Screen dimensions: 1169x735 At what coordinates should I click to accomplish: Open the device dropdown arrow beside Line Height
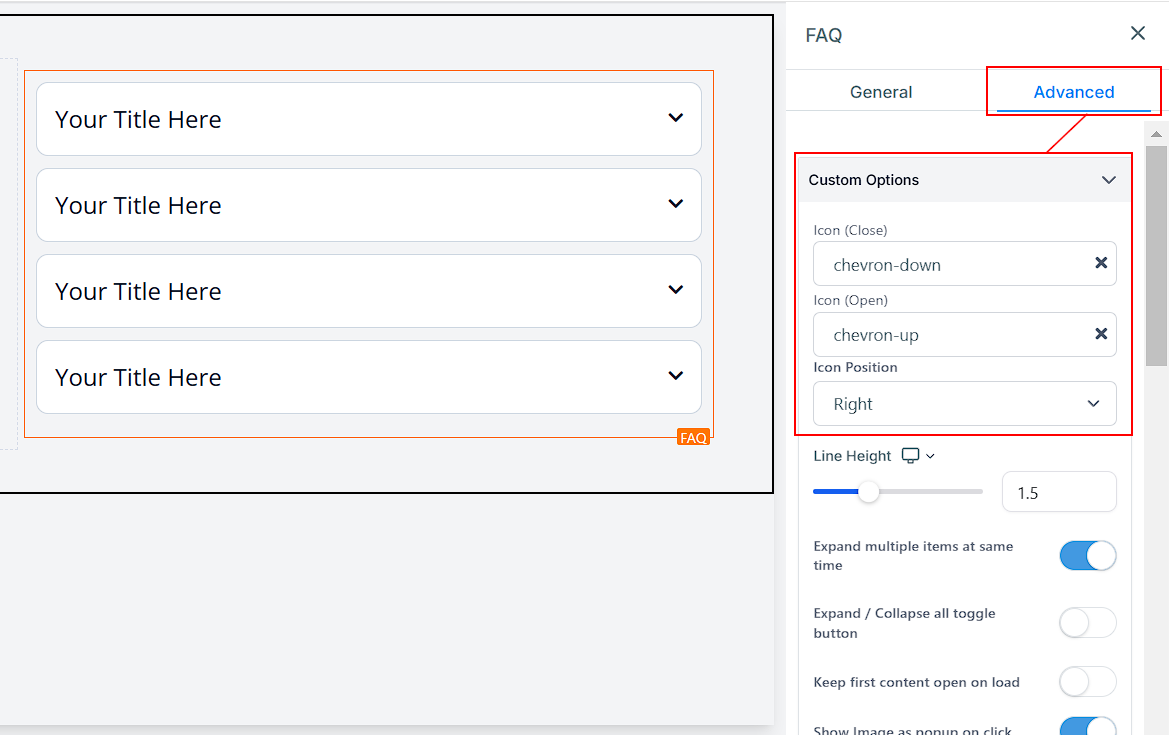tap(931, 456)
